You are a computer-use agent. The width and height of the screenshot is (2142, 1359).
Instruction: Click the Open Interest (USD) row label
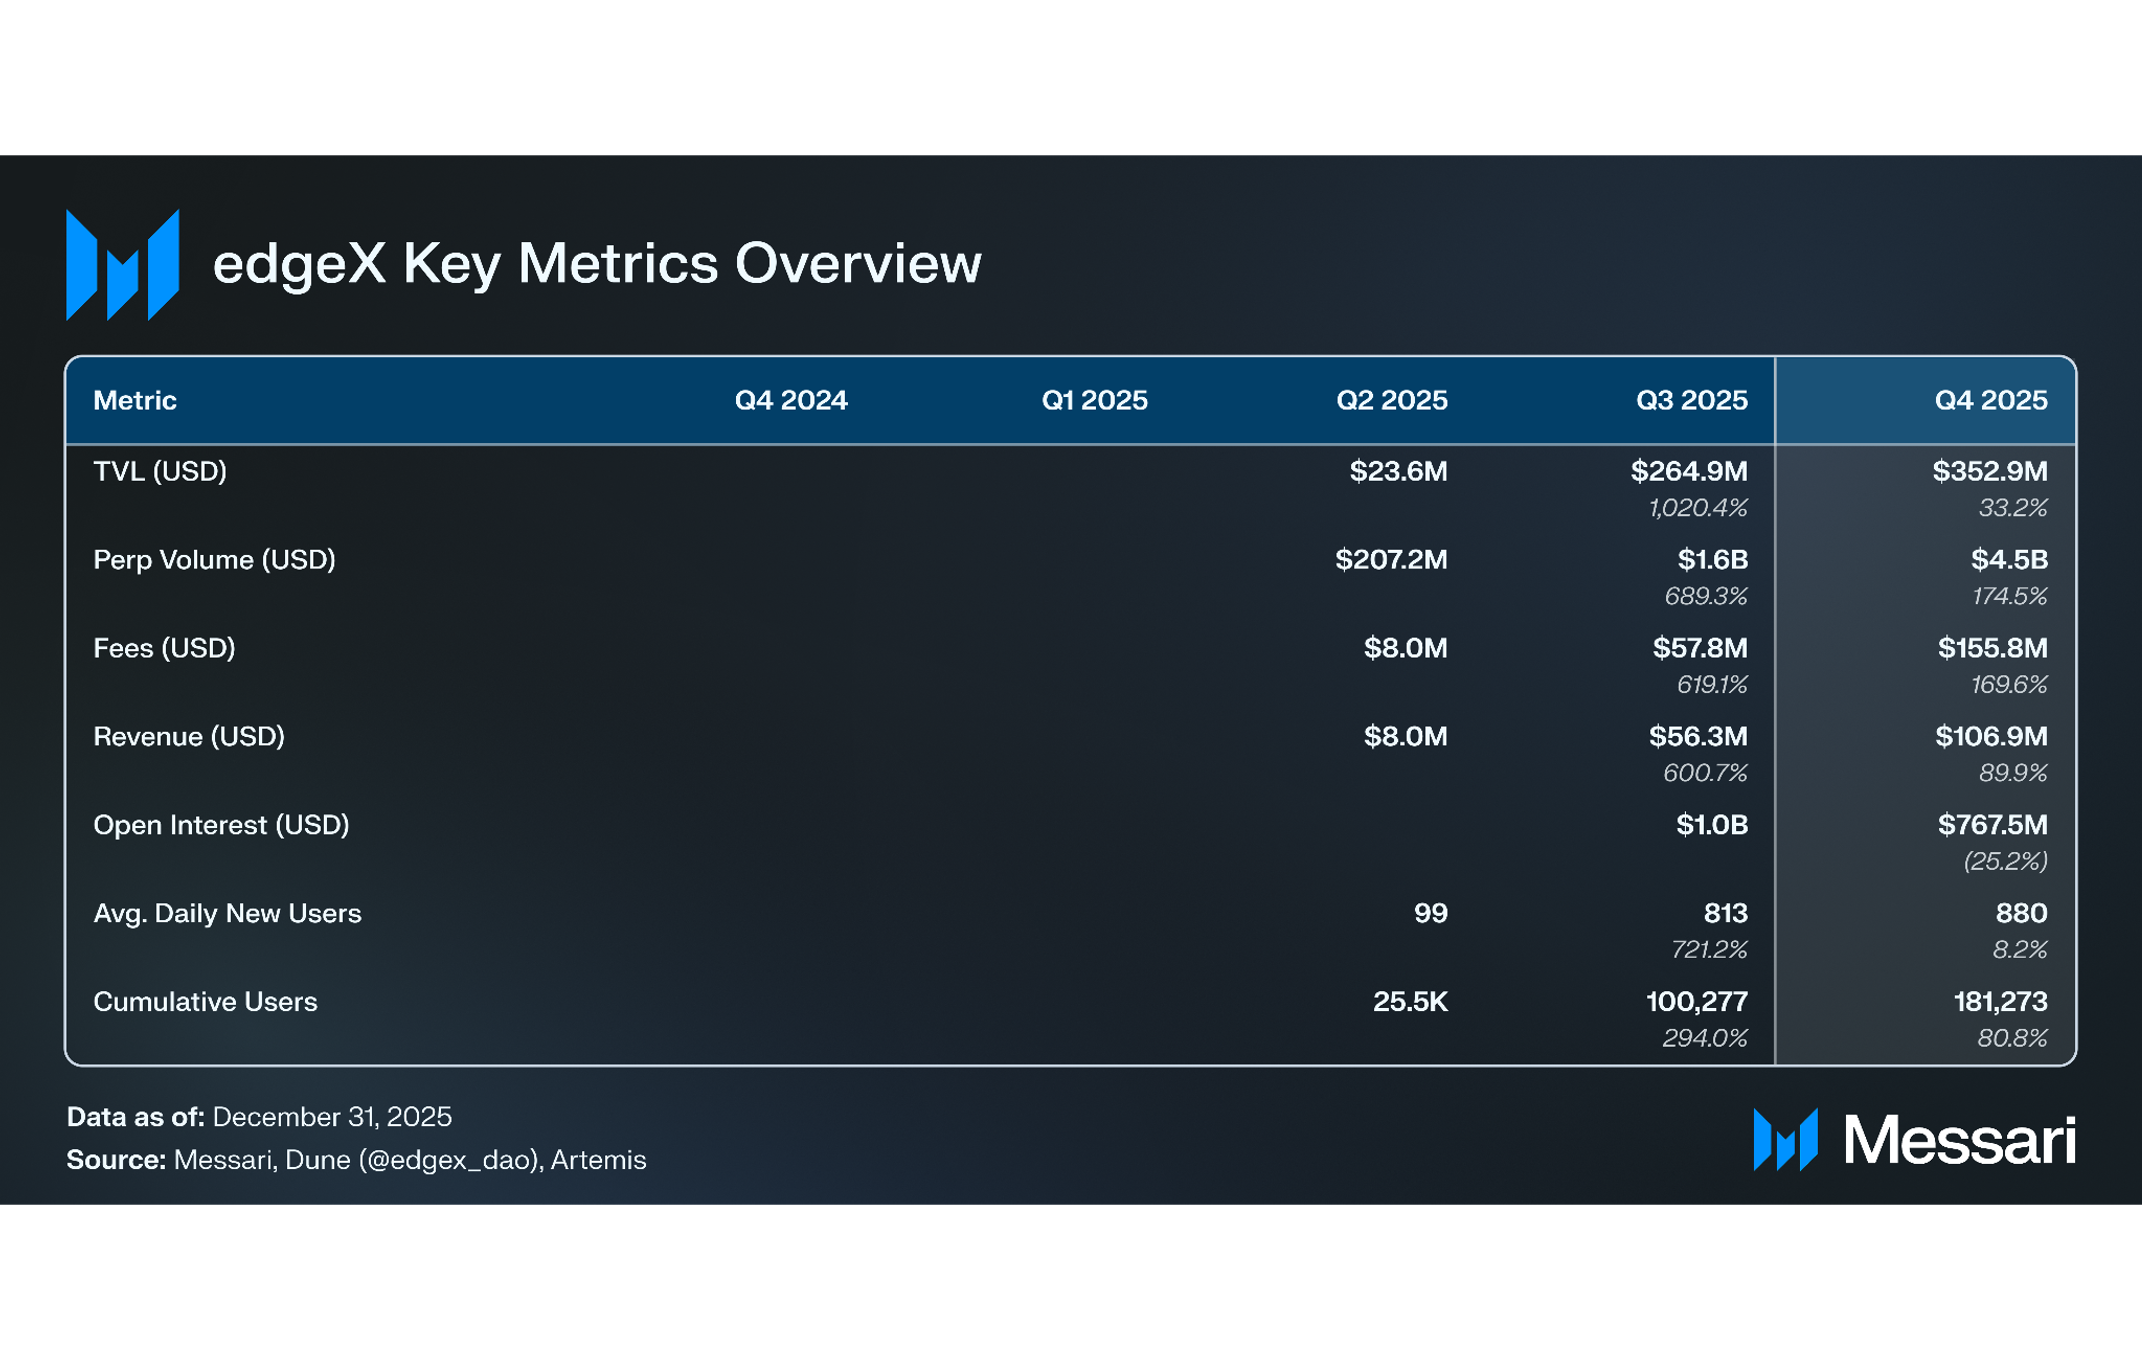[221, 825]
